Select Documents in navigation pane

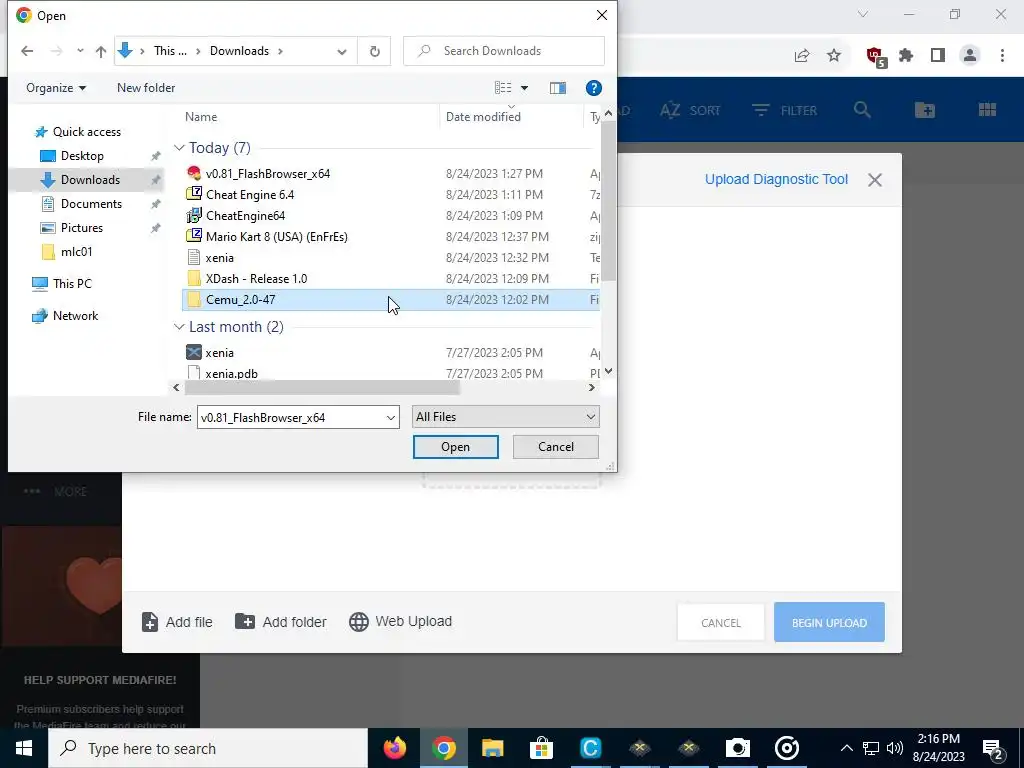click(91, 204)
